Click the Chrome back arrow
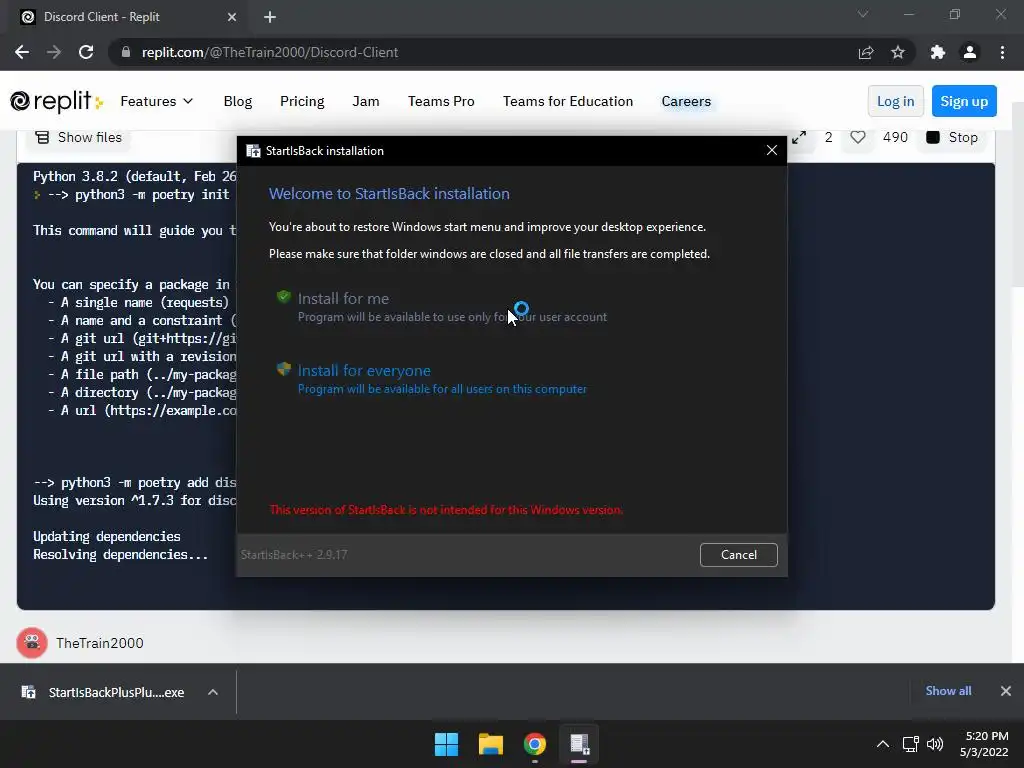This screenshot has width=1024, height=768. coord(22,52)
